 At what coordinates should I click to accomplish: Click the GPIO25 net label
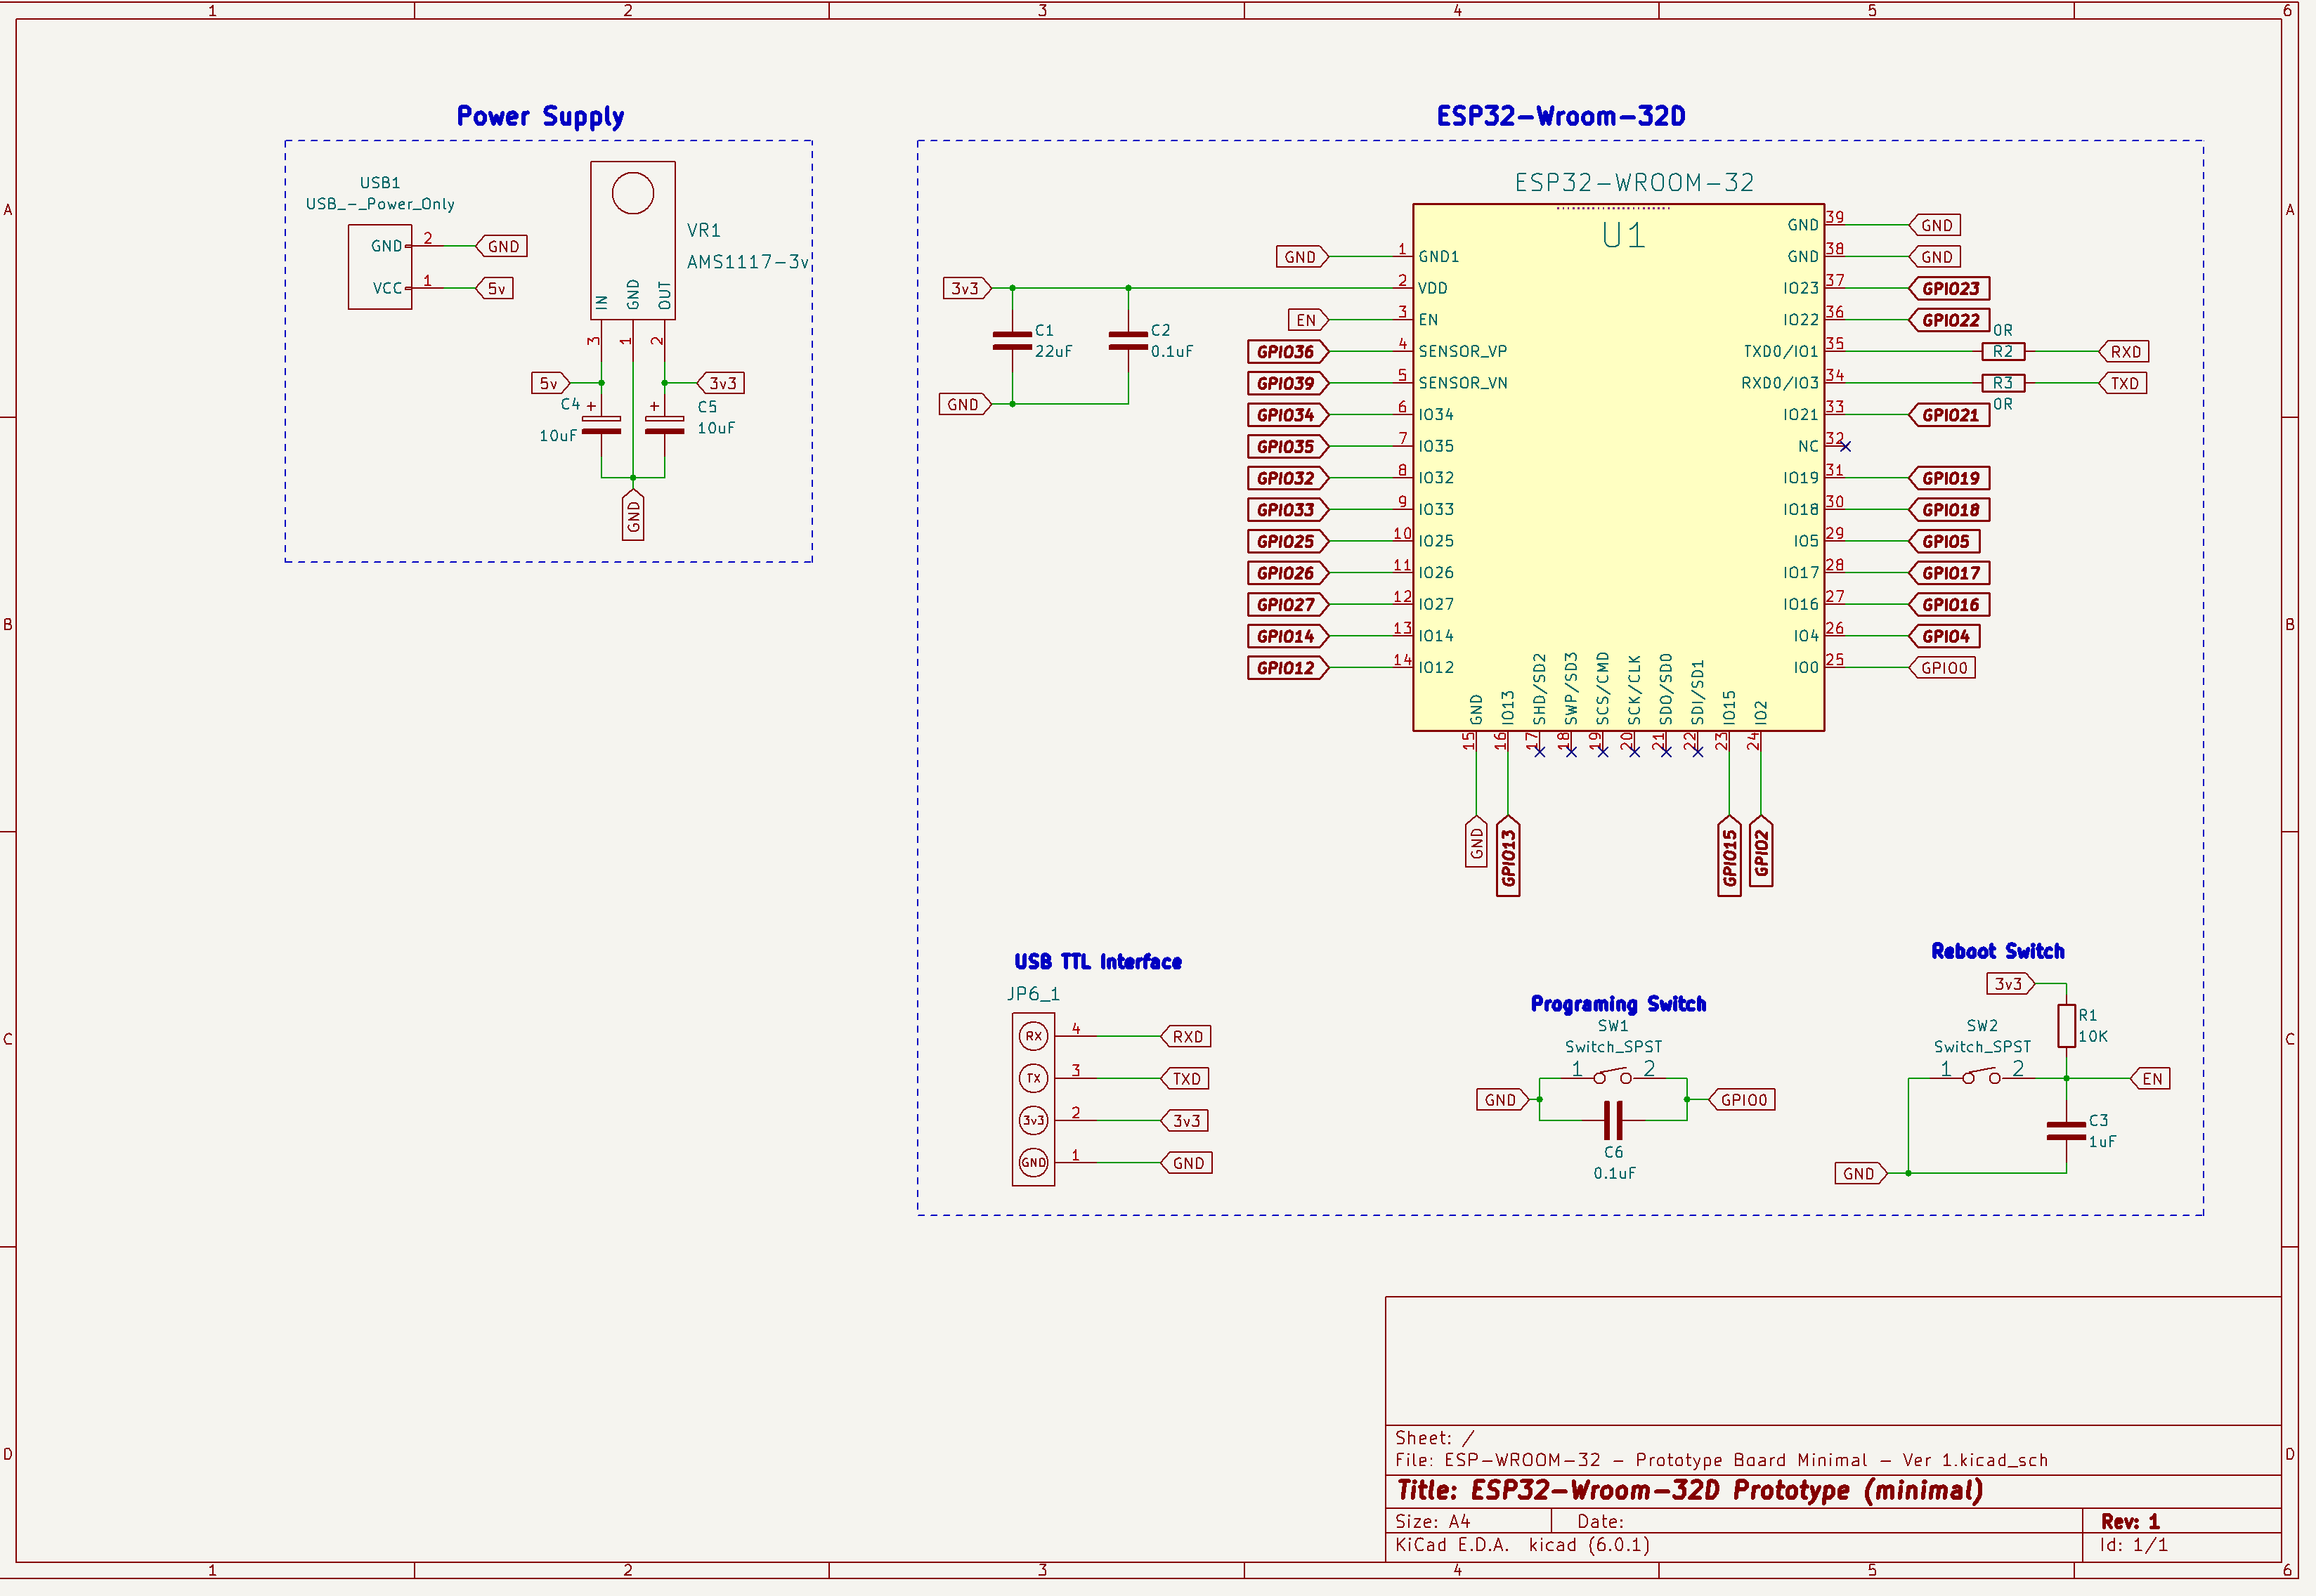pyautogui.click(x=1288, y=542)
